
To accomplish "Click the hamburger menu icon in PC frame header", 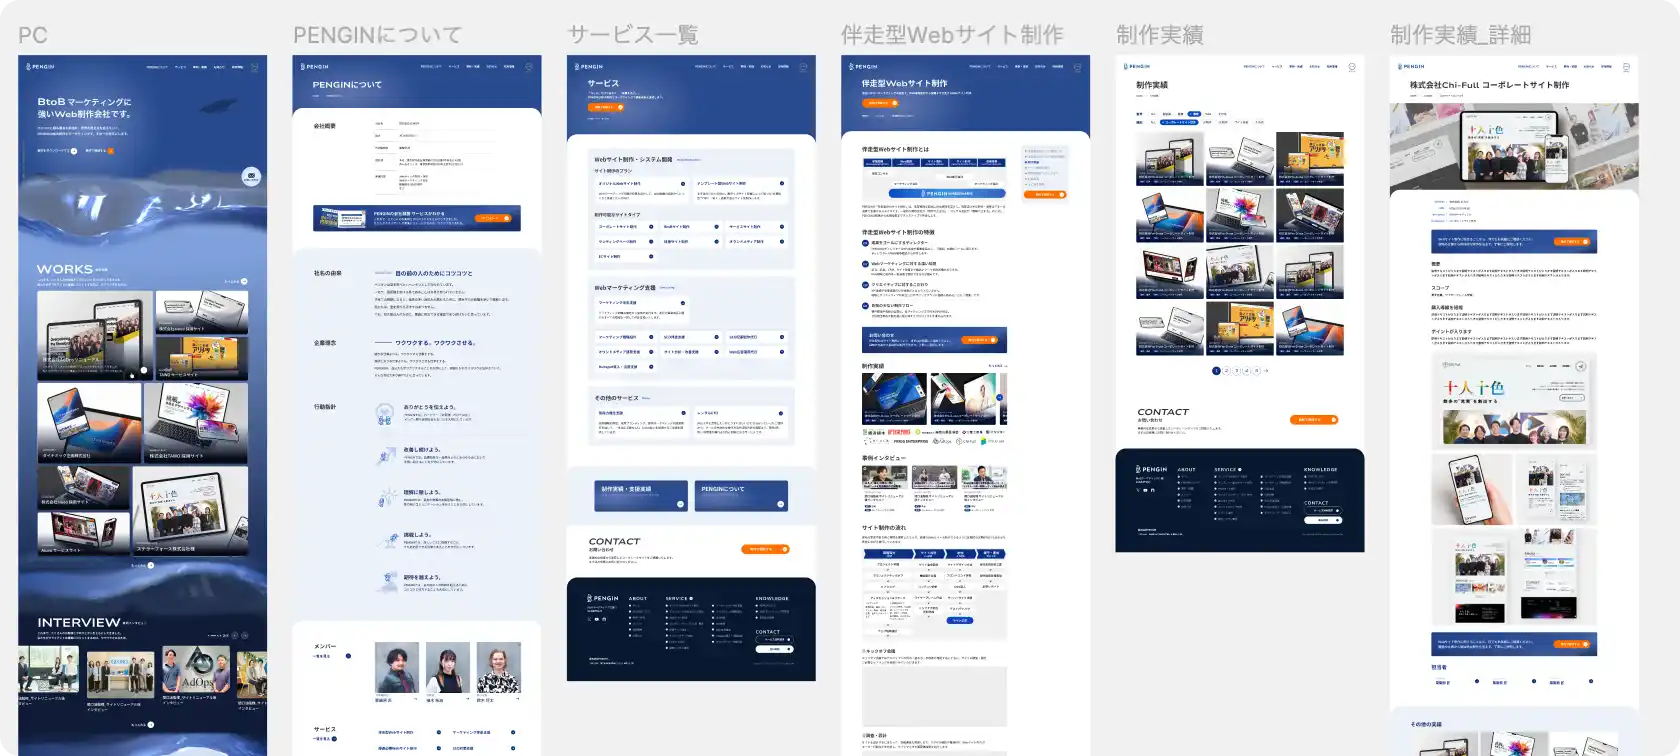I will (x=254, y=67).
